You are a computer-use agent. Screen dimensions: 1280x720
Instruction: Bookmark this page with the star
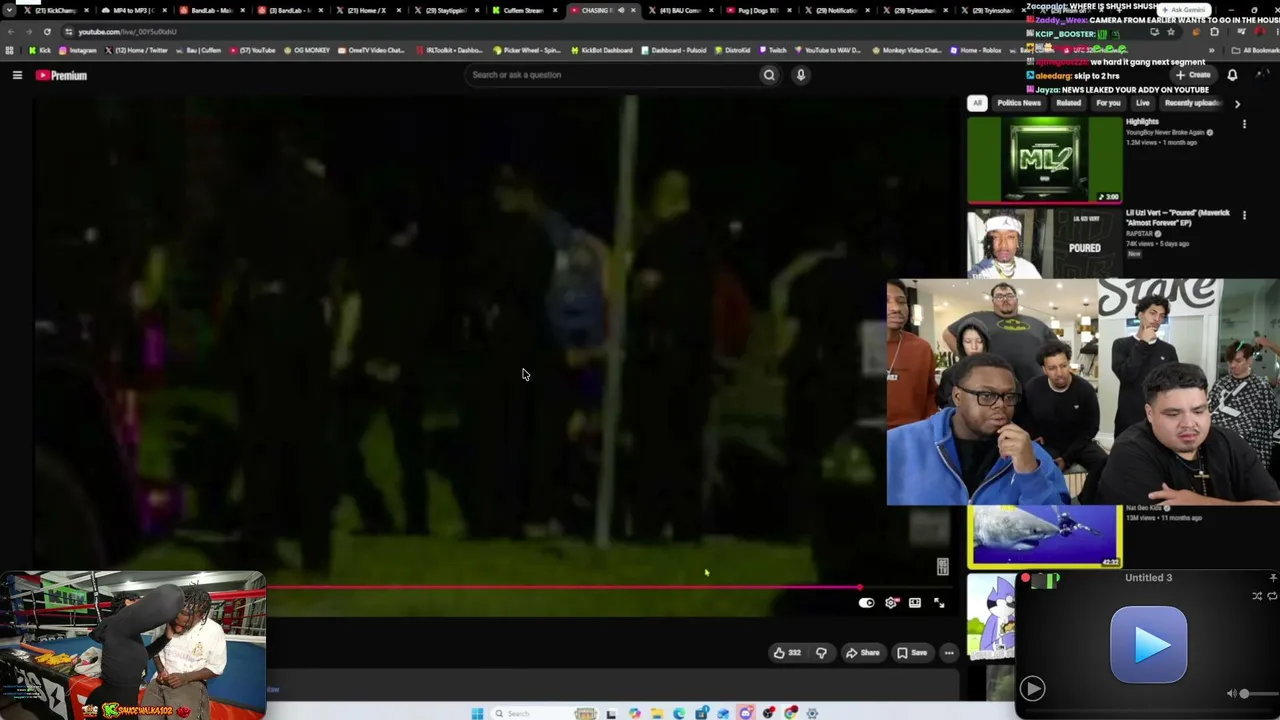click(x=1171, y=32)
